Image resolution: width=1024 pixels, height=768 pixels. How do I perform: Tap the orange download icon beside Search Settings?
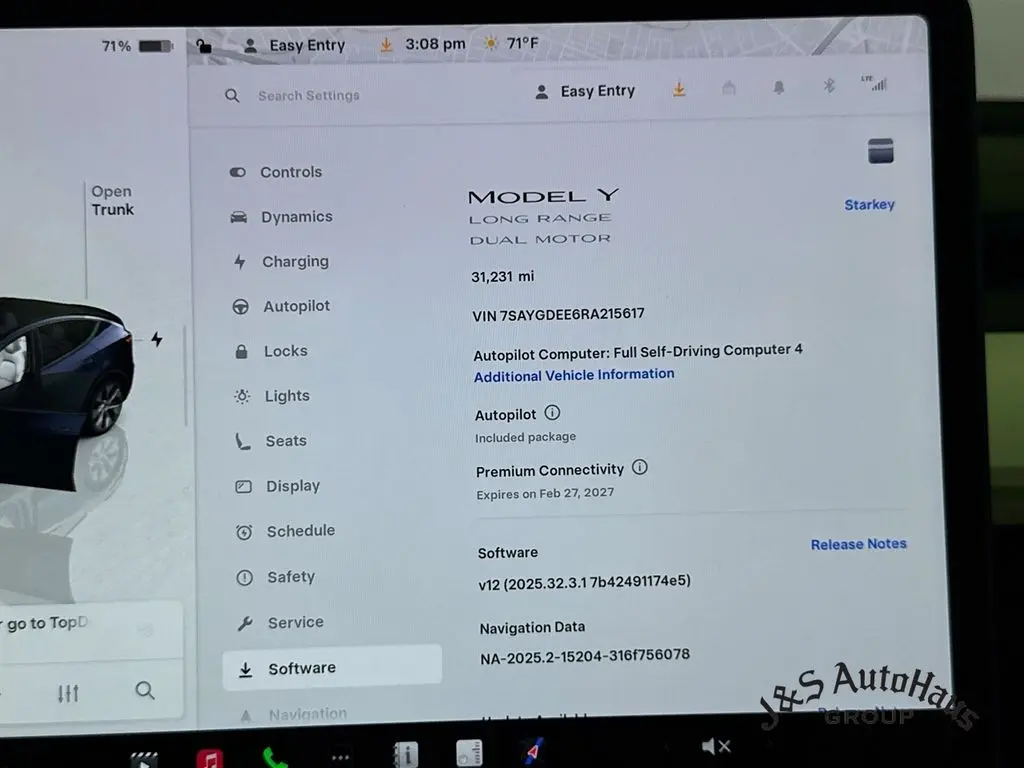click(x=679, y=90)
